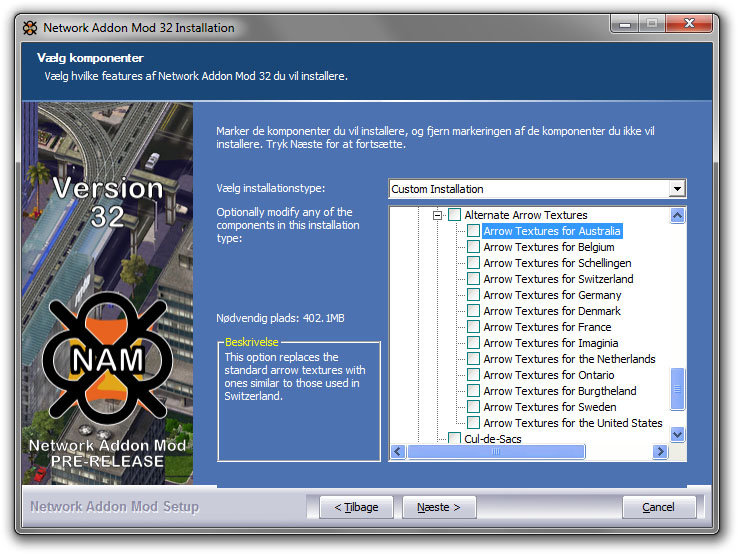Click the component list scroll down arrow
This screenshot has width=738, height=554.
(x=677, y=434)
